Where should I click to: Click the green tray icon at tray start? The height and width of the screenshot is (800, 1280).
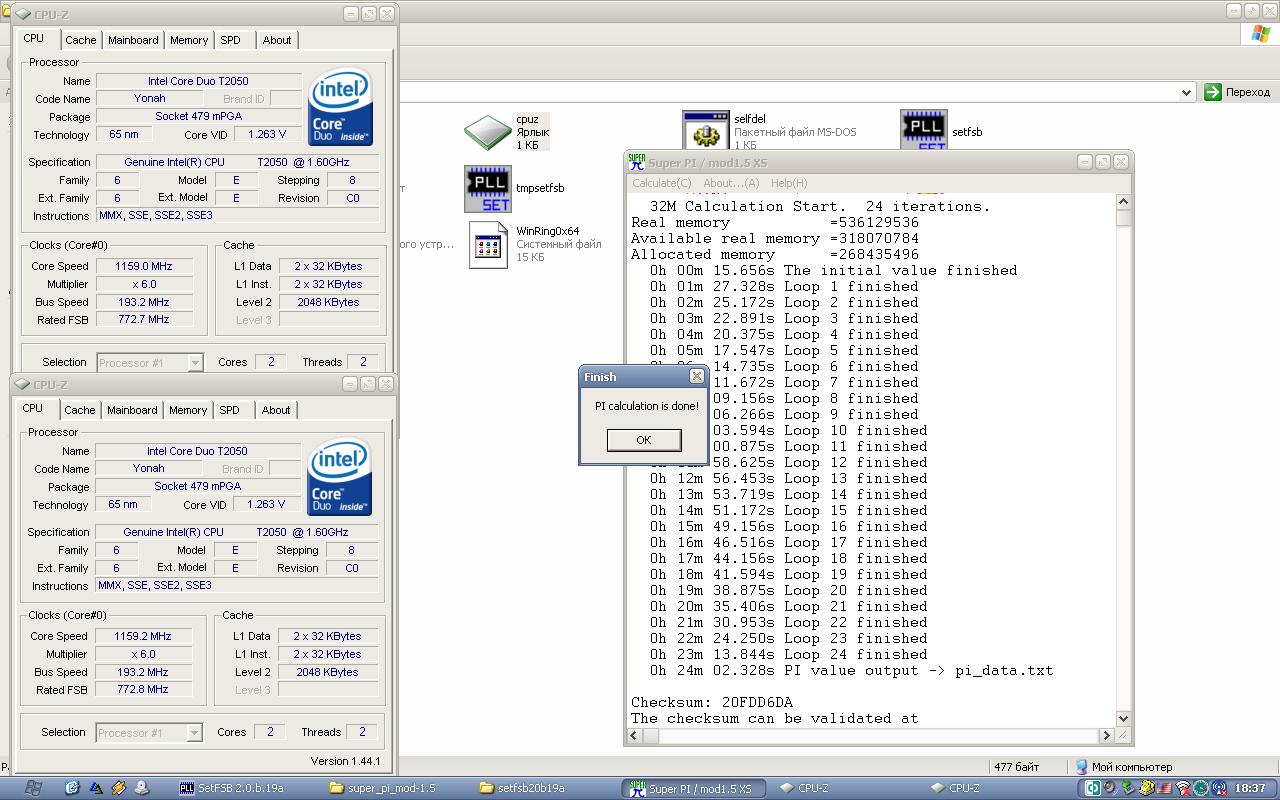click(1094, 788)
